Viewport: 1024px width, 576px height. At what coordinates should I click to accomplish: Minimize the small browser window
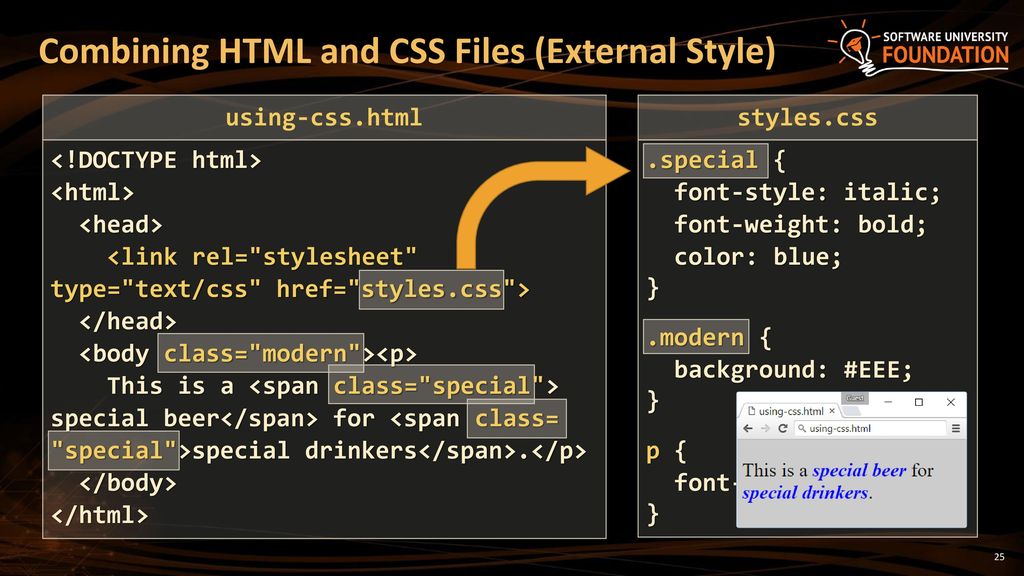coord(888,402)
